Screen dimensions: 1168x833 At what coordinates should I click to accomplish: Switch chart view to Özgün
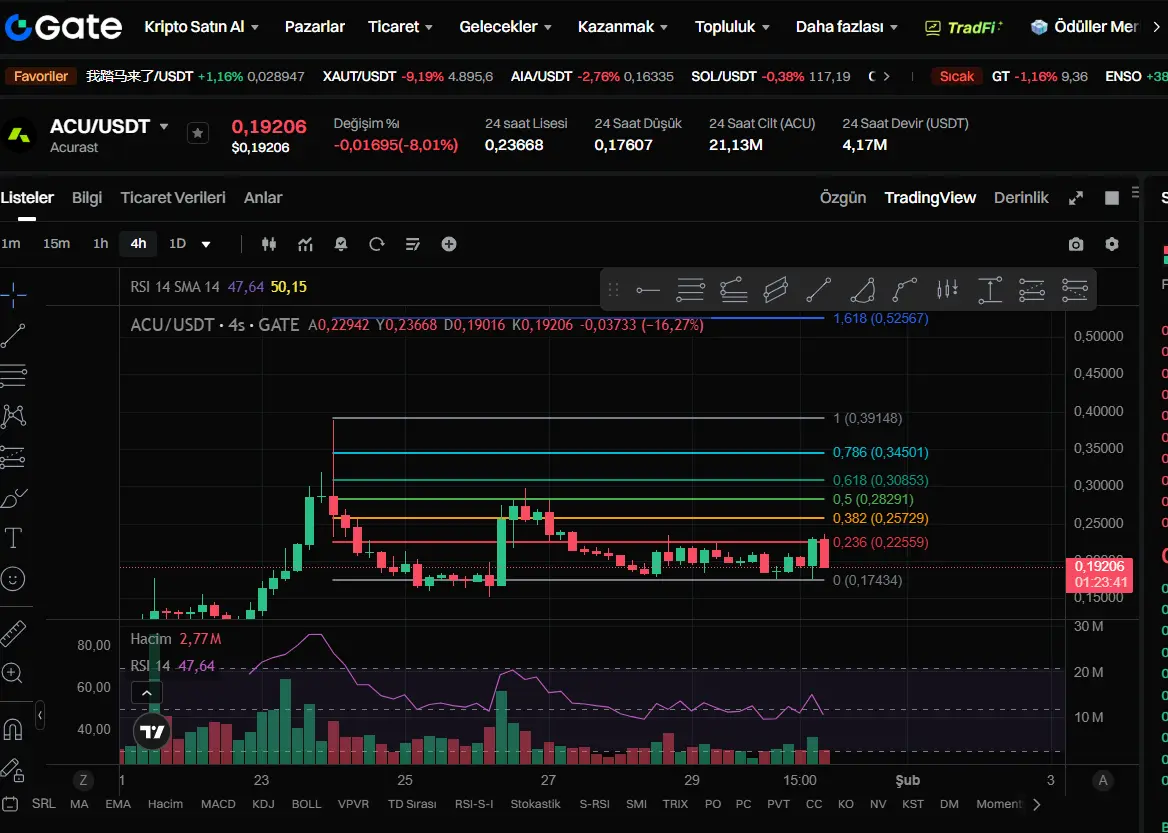pos(843,198)
